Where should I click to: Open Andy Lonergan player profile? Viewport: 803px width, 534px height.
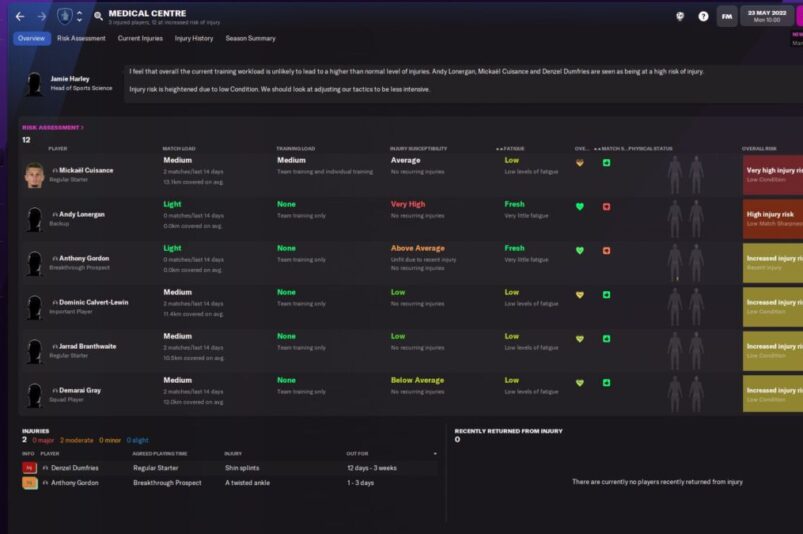81,215
